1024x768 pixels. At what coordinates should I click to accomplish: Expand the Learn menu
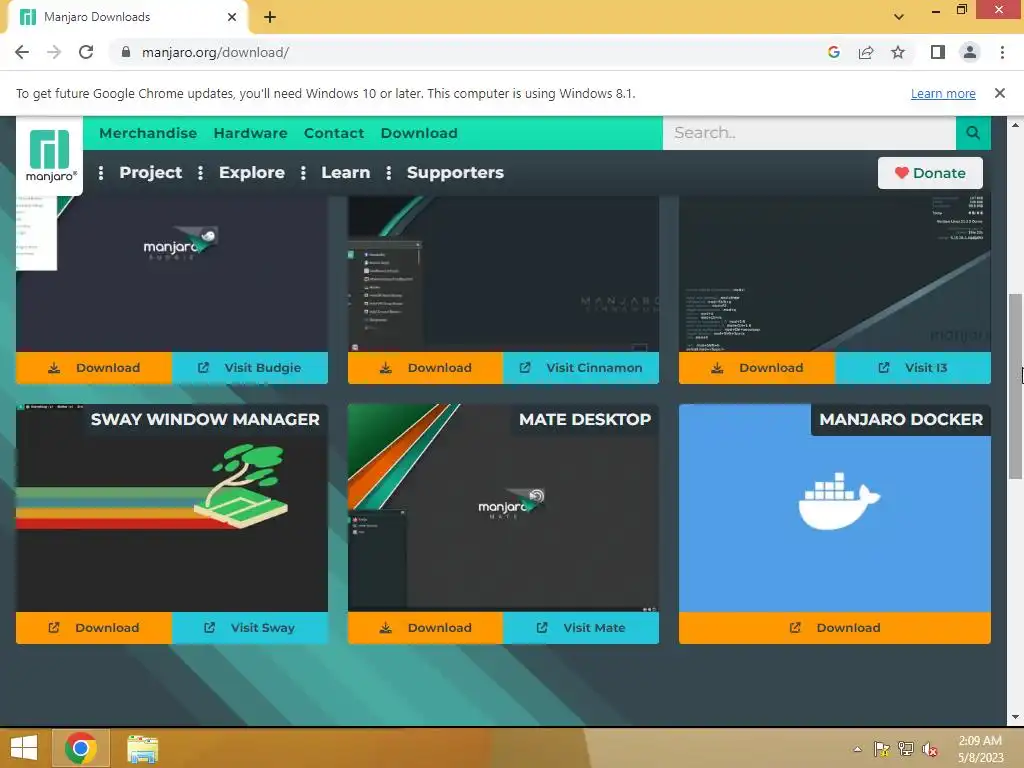point(345,172)
